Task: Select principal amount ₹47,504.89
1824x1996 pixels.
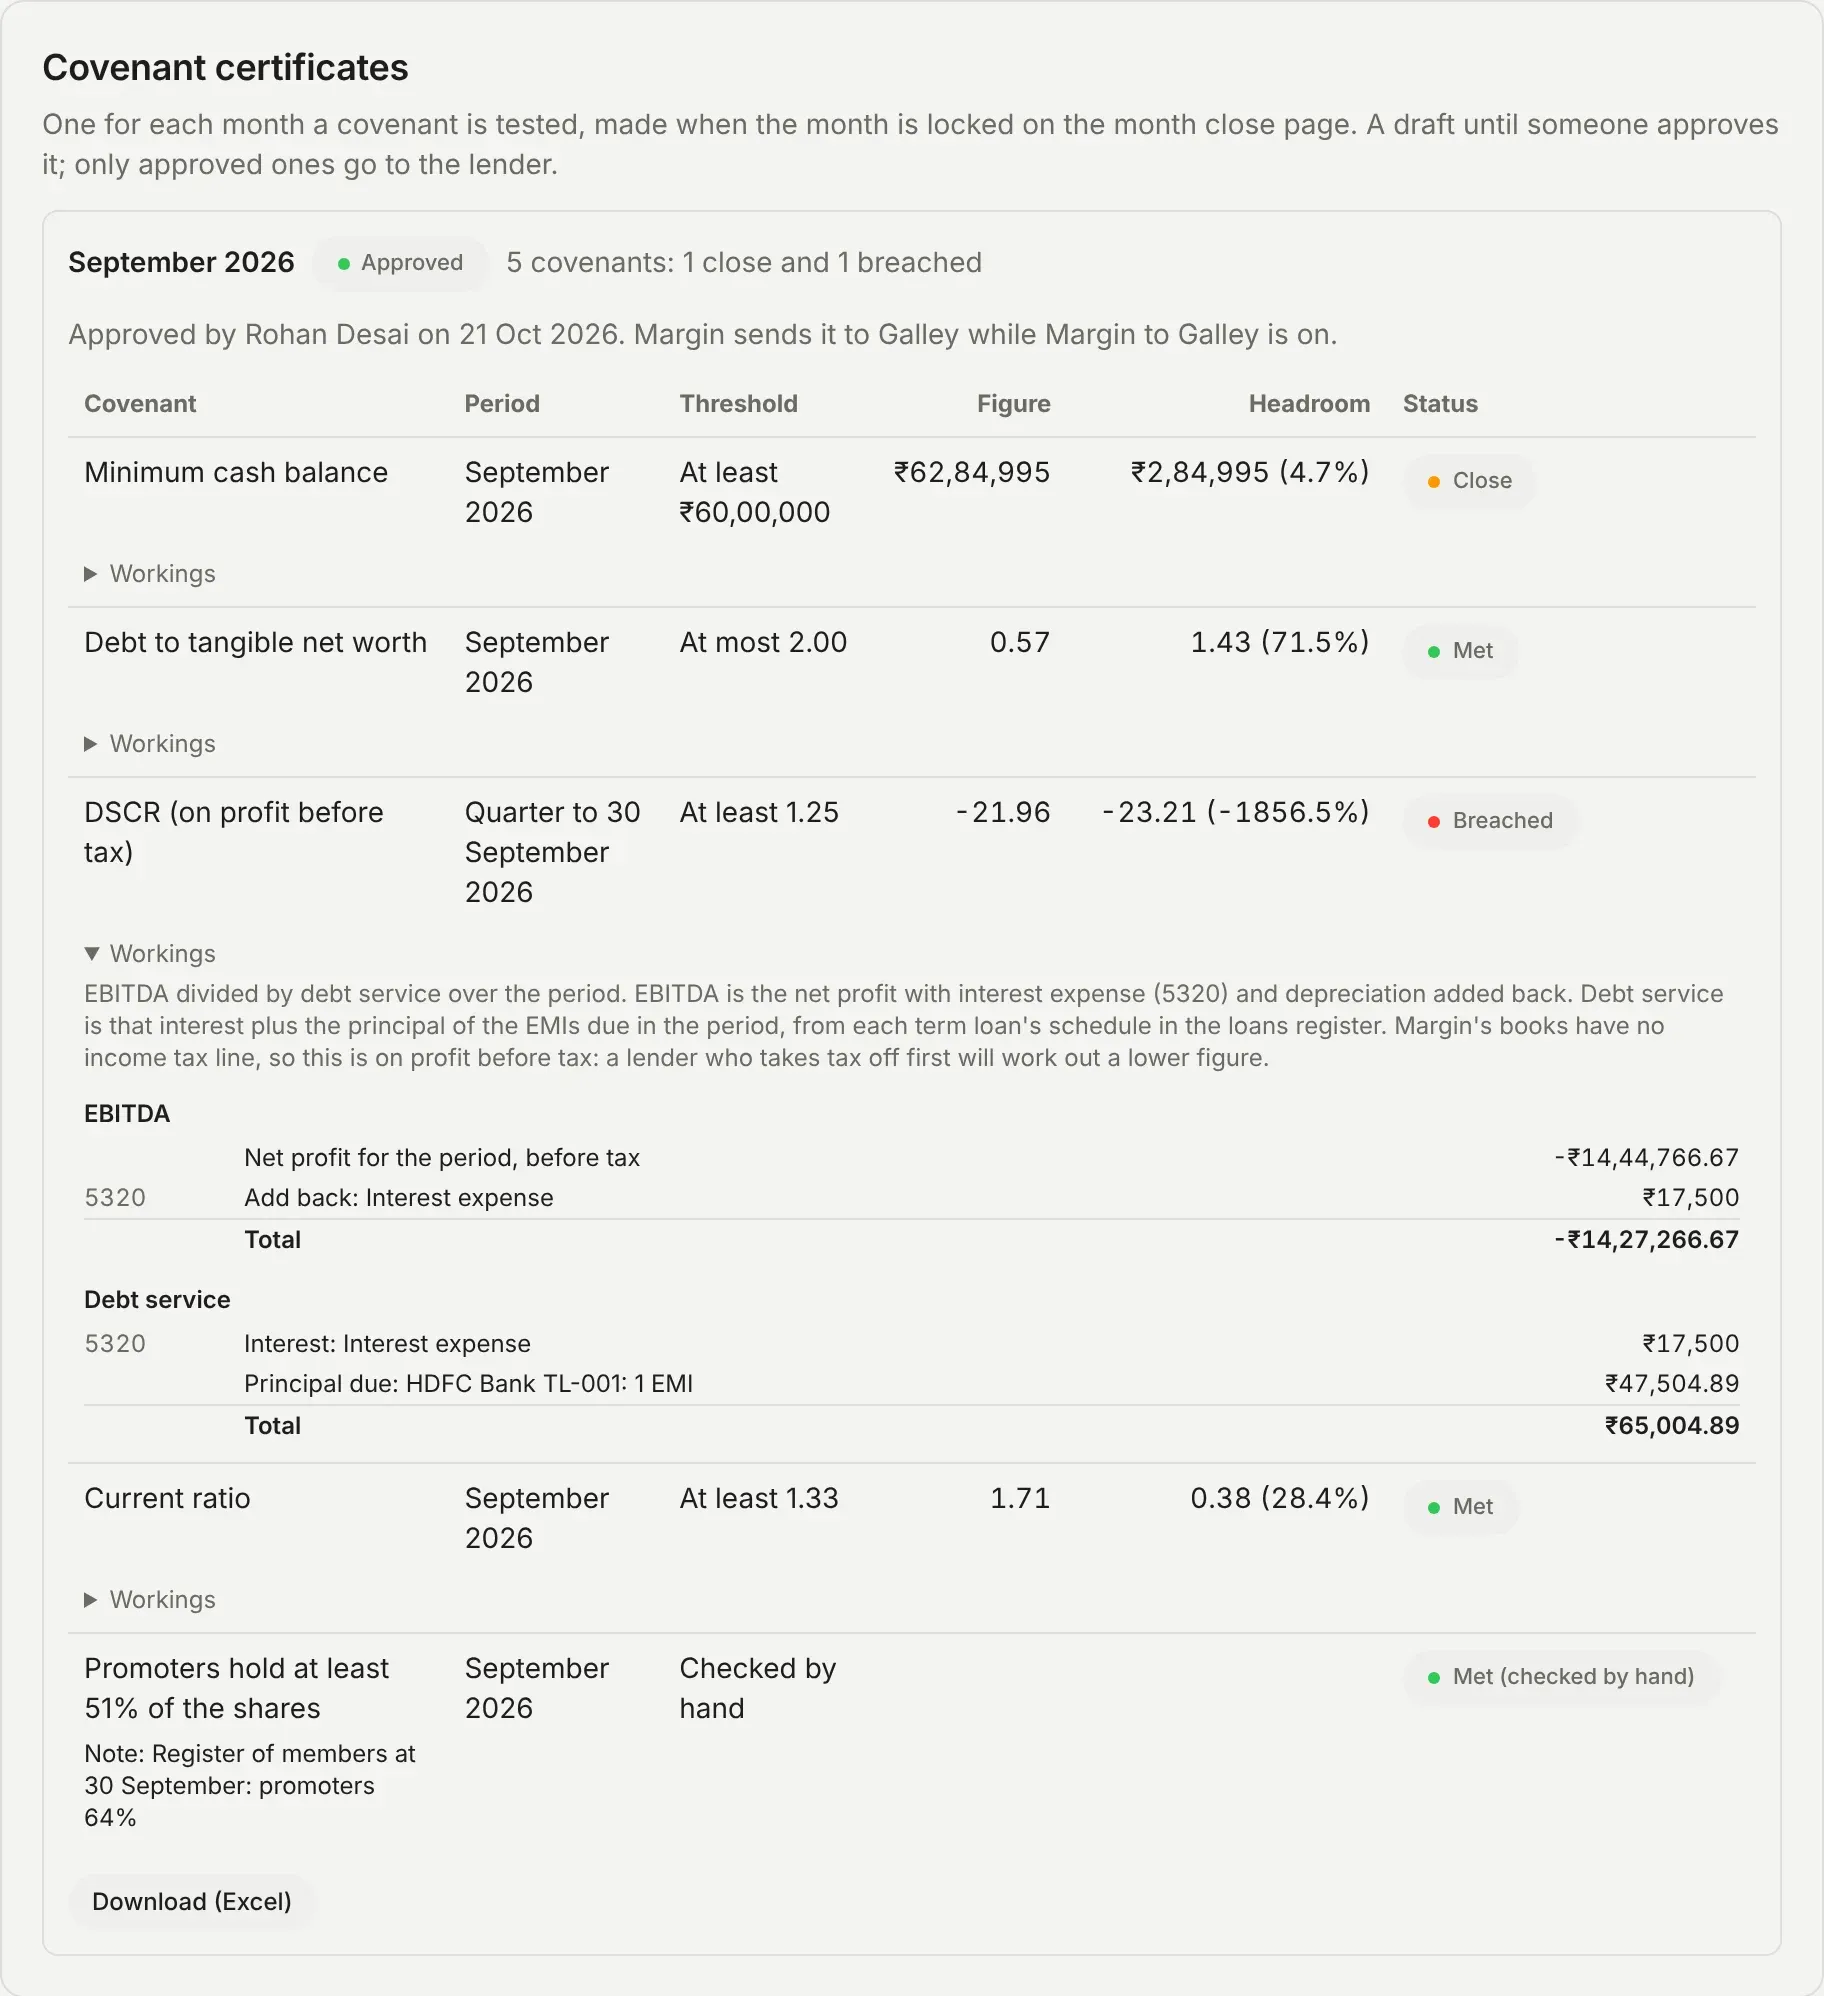Action: tap(1672, 1384)
